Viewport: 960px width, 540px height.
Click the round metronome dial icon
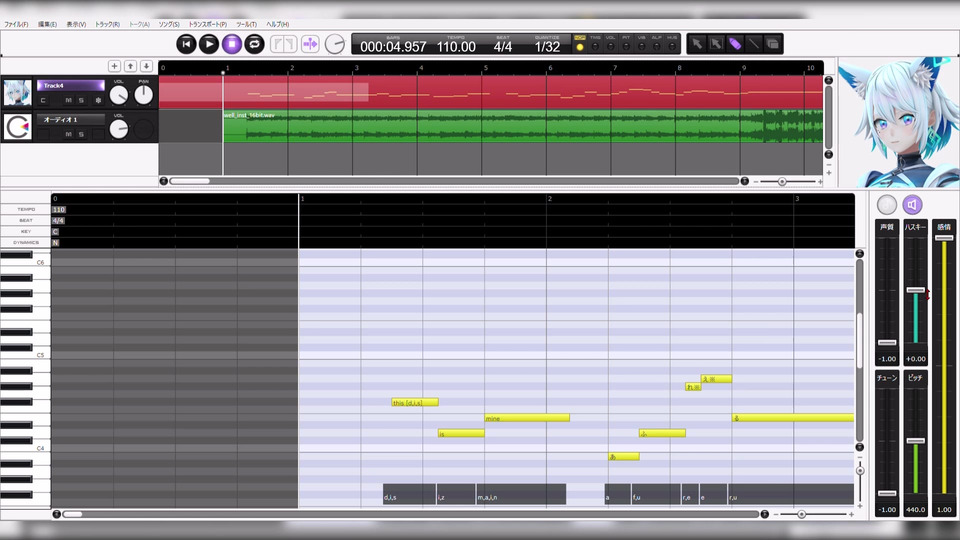click(335, 44)
